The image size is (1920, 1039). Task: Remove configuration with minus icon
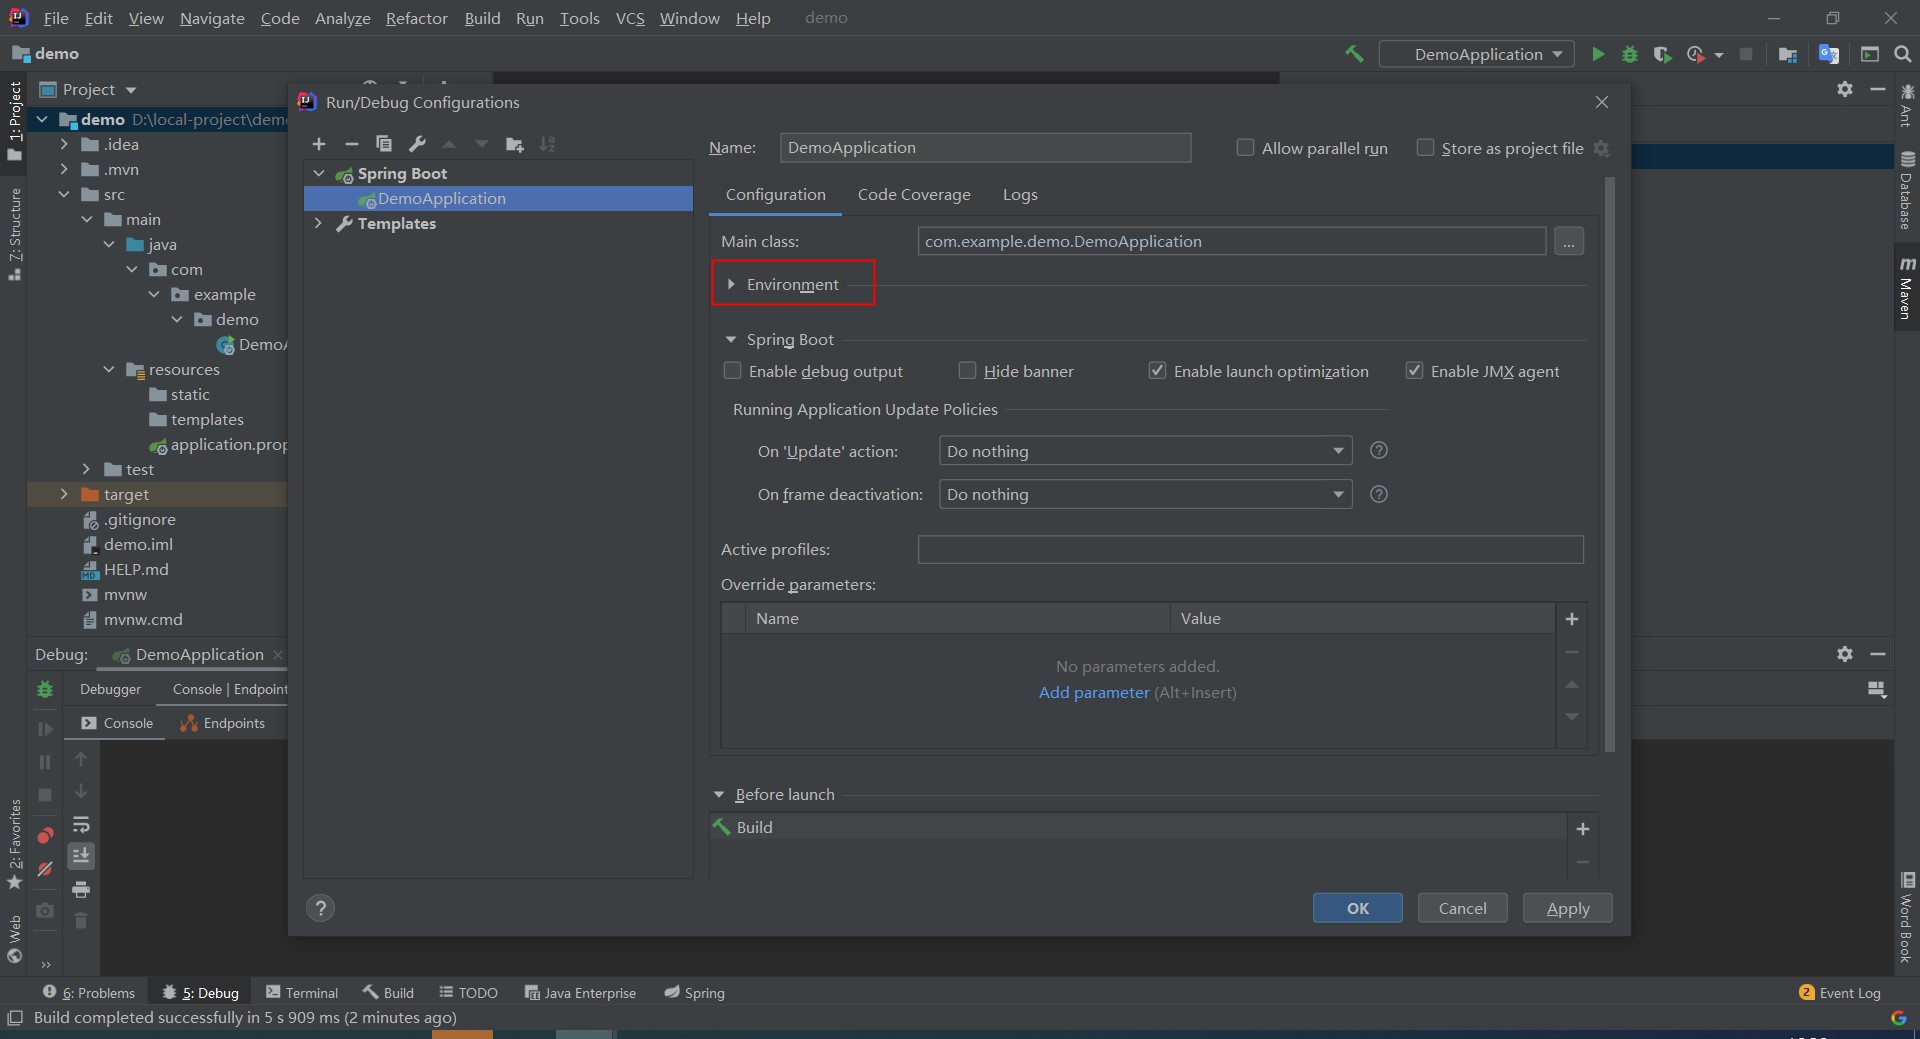pos(351,144)
